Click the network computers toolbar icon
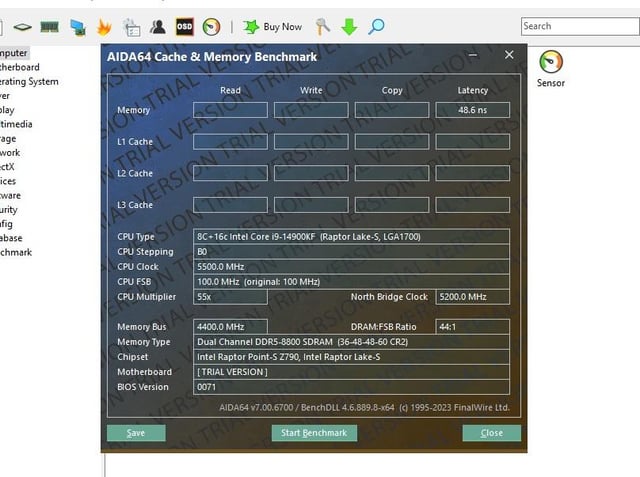The image size is (640, 477). pyautogui.click(x=77, y=27)
